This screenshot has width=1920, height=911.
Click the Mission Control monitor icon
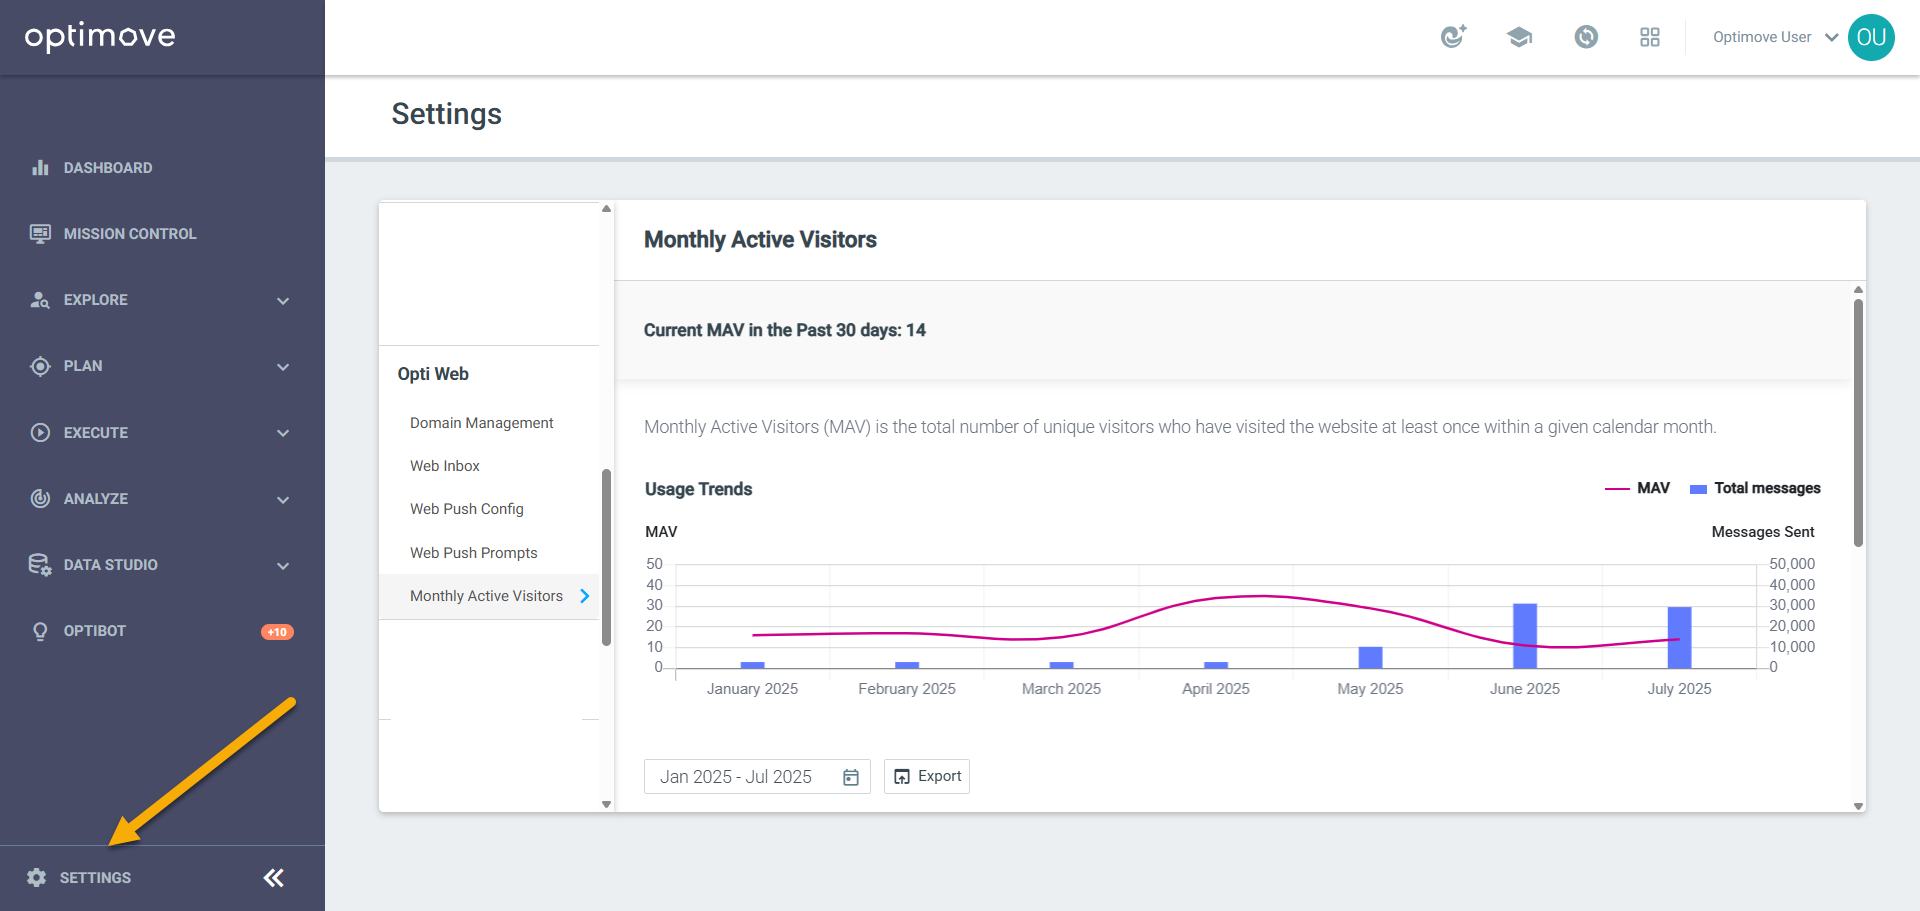coord(40,234)
